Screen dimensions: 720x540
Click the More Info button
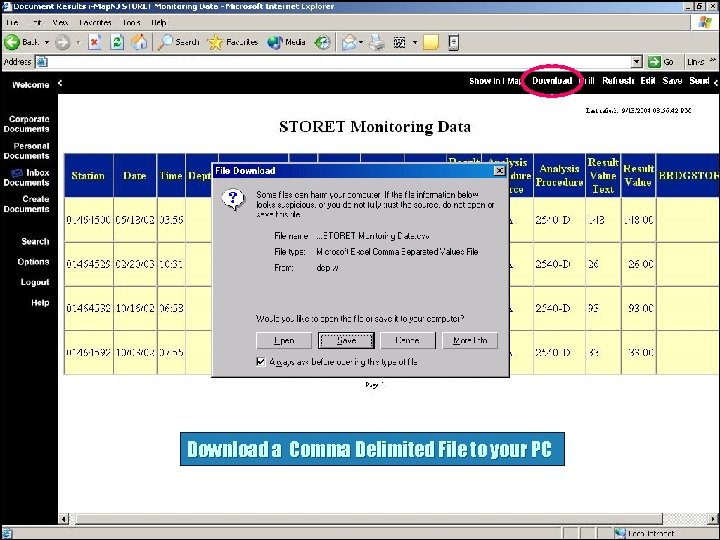pyautogui.click(x=470, y=341)
